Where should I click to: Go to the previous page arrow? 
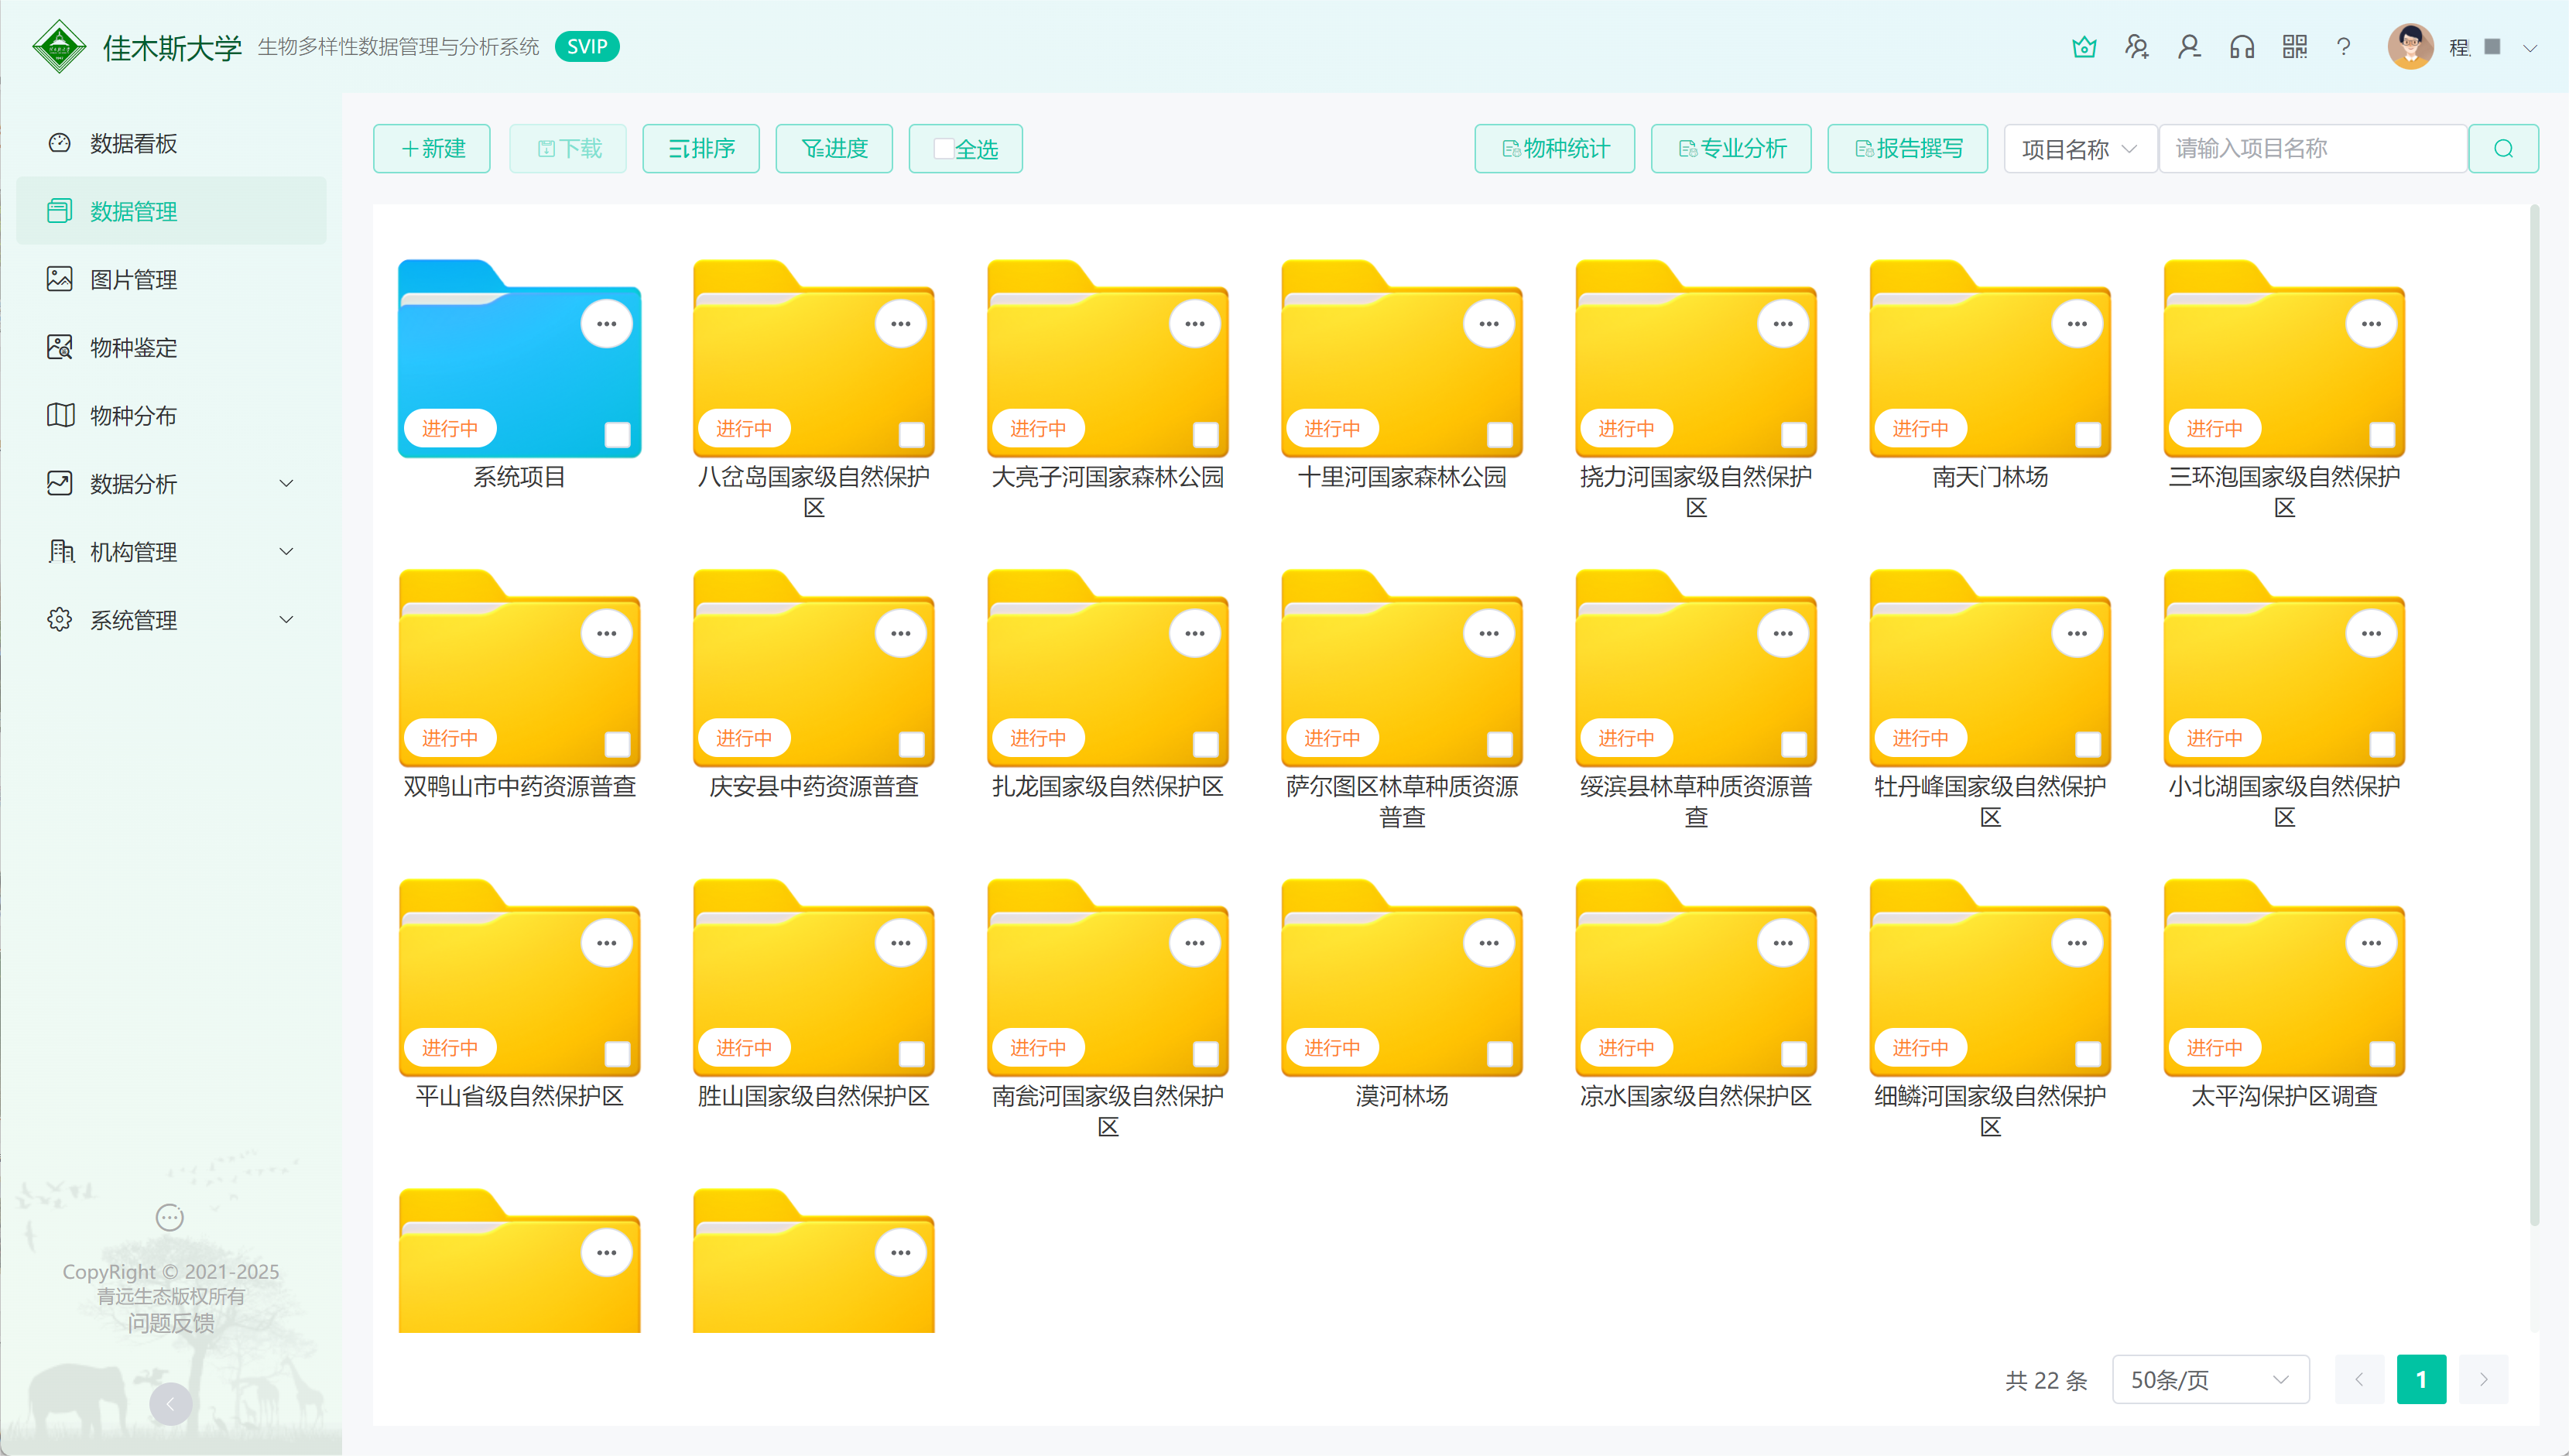[2359, 1380]
